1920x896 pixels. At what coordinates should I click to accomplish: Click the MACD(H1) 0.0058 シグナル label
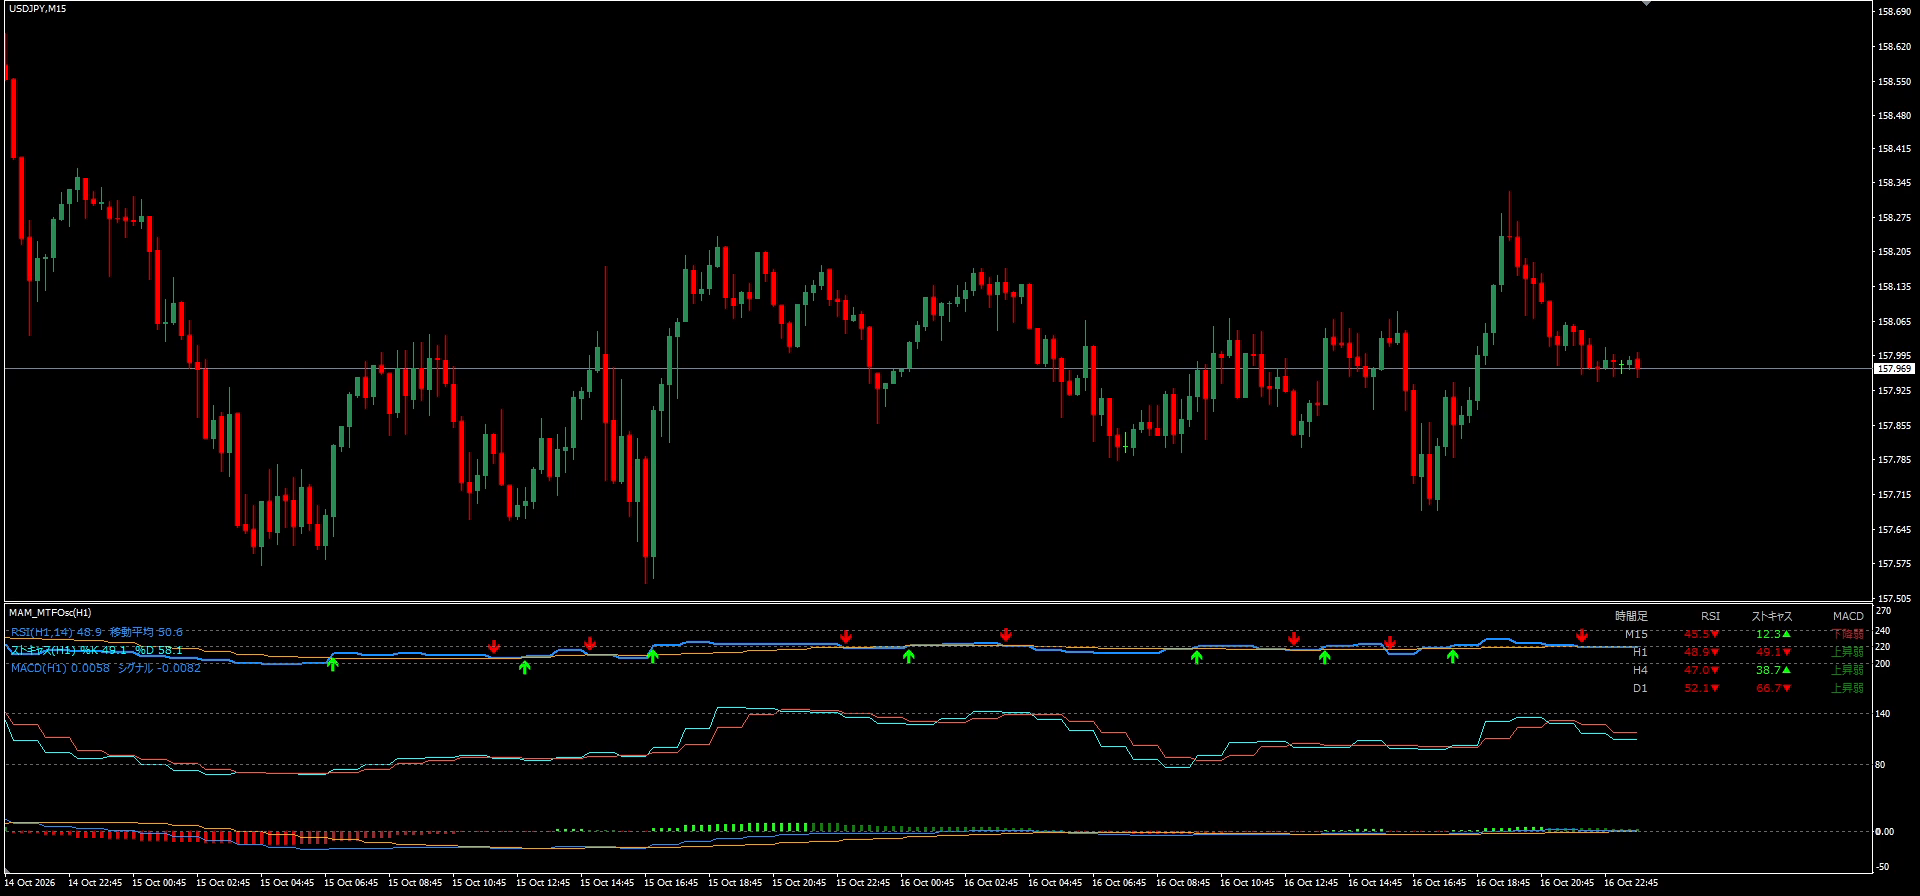tap(106, 668)
